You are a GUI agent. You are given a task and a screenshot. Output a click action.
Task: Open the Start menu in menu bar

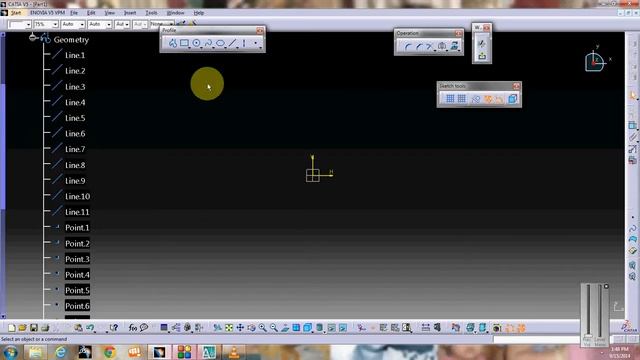pyautogui.click(x=16, y=13)
